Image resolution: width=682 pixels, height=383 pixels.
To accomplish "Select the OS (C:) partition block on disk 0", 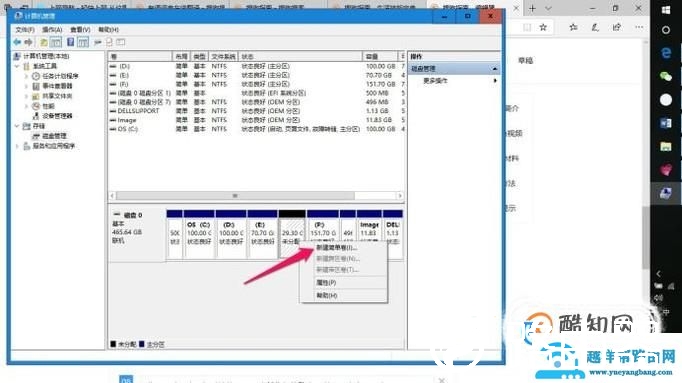I will (x=199, y=234).
